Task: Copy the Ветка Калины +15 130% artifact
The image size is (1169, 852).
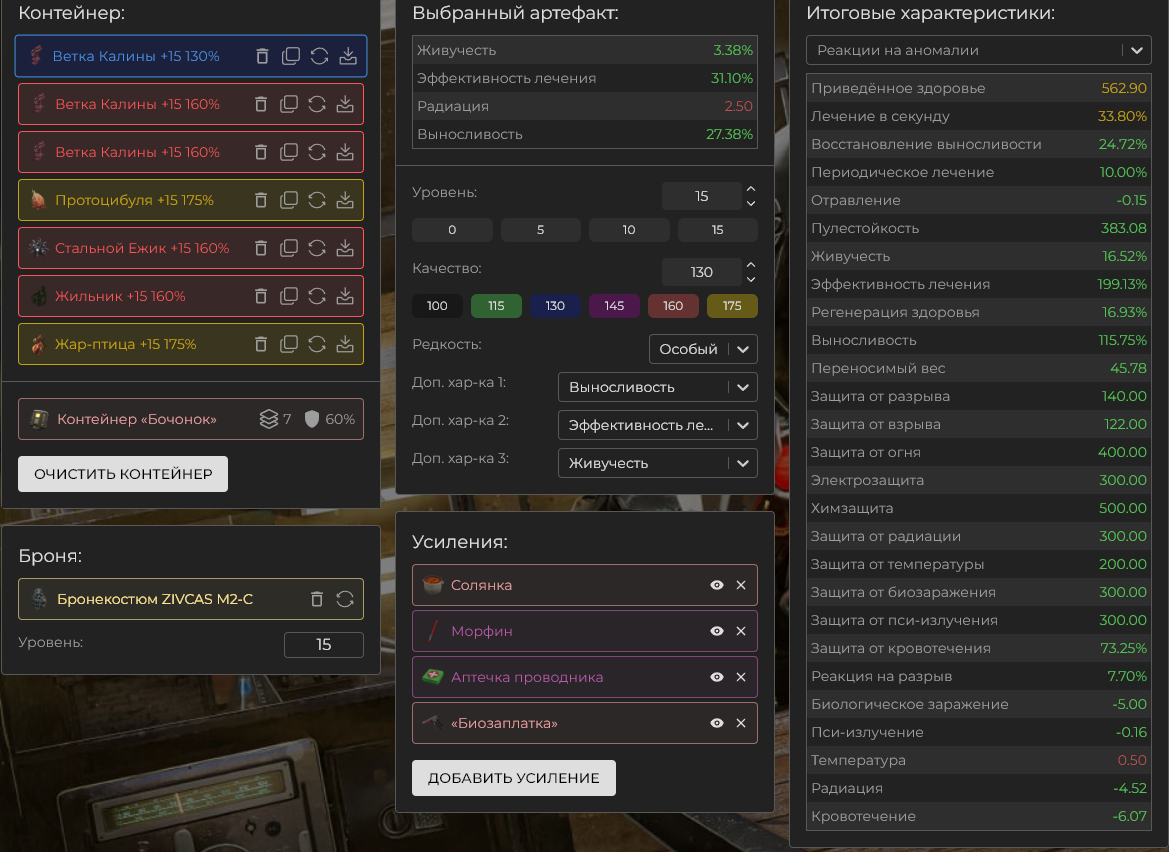Action: [291, 56]
